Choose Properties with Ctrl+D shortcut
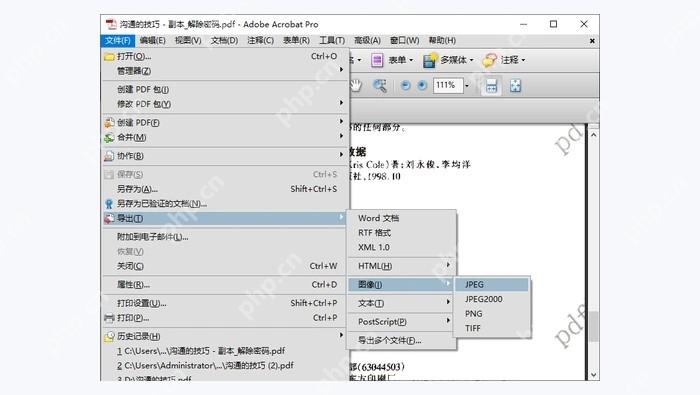The height and width of the screenshot is (395, 700). tap(225, 285)
